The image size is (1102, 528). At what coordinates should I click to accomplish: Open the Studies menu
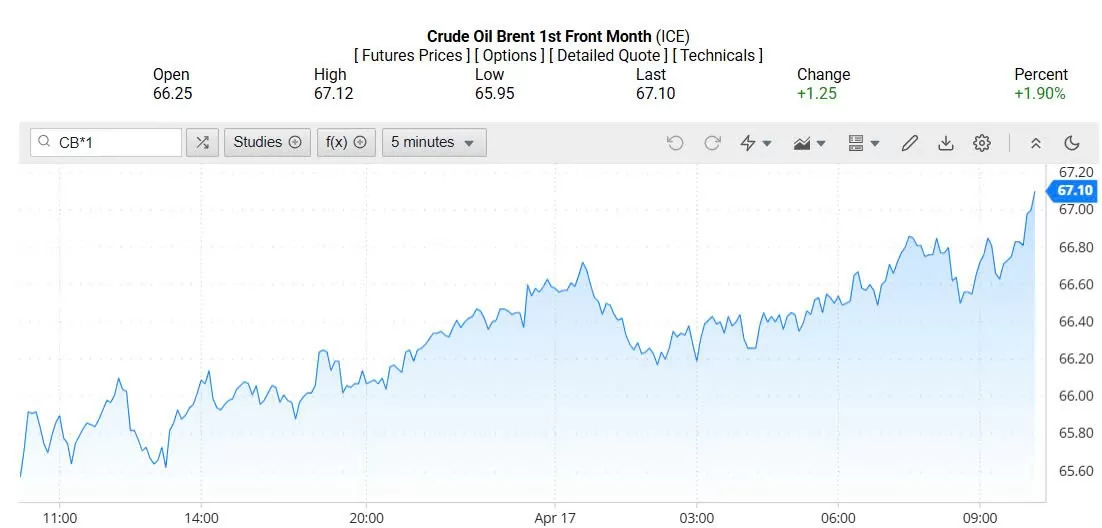coord(267,143)
